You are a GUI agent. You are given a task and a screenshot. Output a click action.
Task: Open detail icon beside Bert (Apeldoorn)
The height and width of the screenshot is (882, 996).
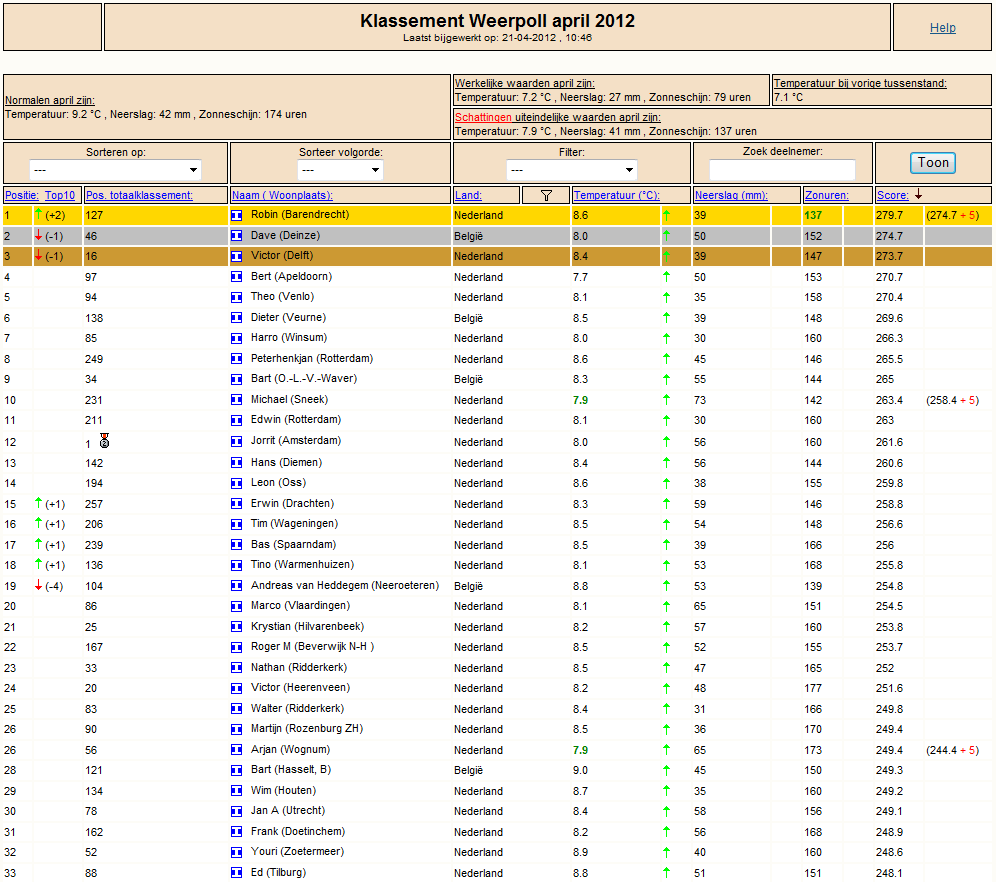236,277
